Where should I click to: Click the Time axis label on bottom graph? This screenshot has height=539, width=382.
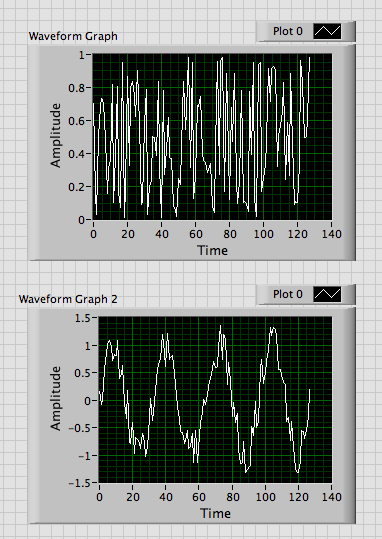coord(216,513)
